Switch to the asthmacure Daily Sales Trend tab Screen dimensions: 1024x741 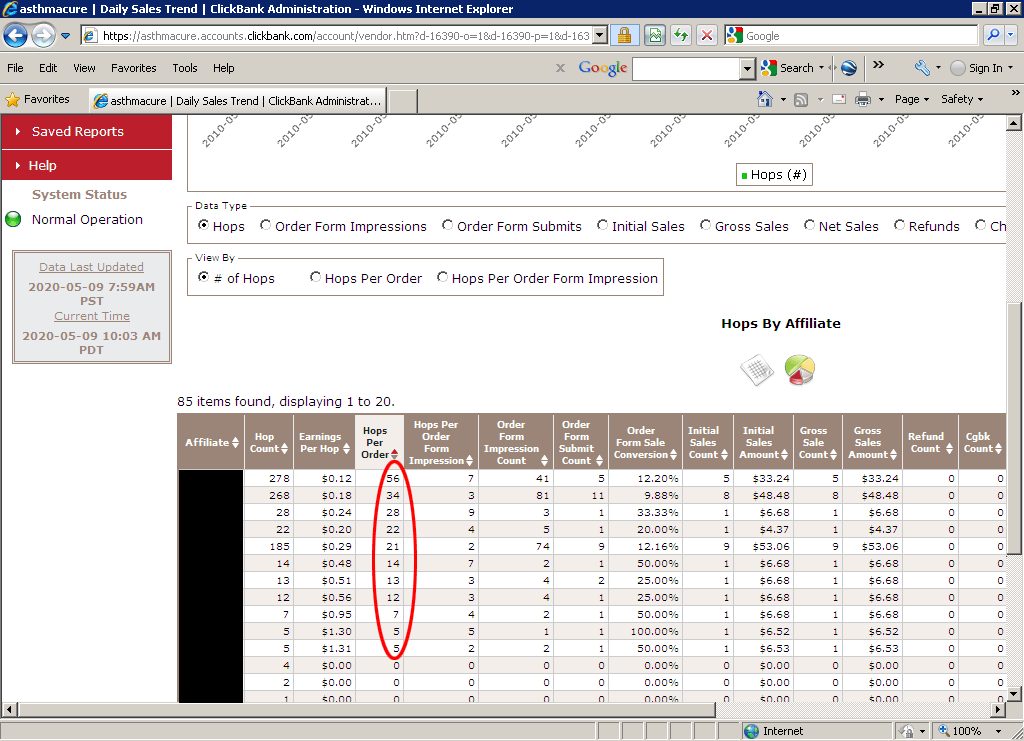(x=237, y=101)
